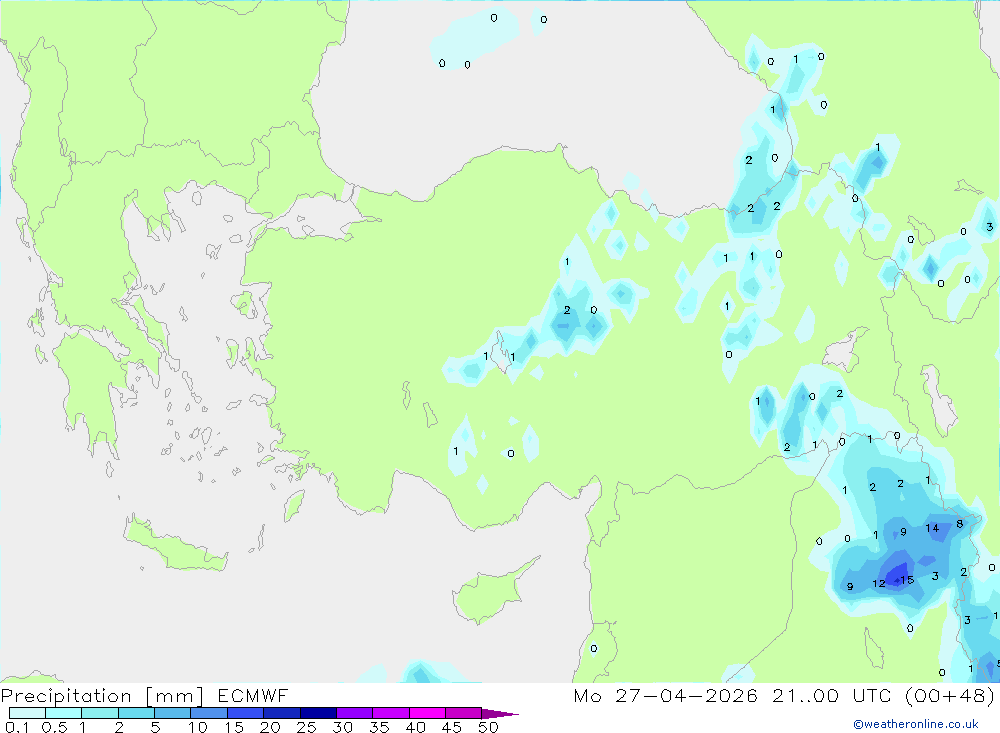Click the 1–2 mm legend color swatch
The height and width of the screenshot is (733, 1000).
[x=100, y=713]
